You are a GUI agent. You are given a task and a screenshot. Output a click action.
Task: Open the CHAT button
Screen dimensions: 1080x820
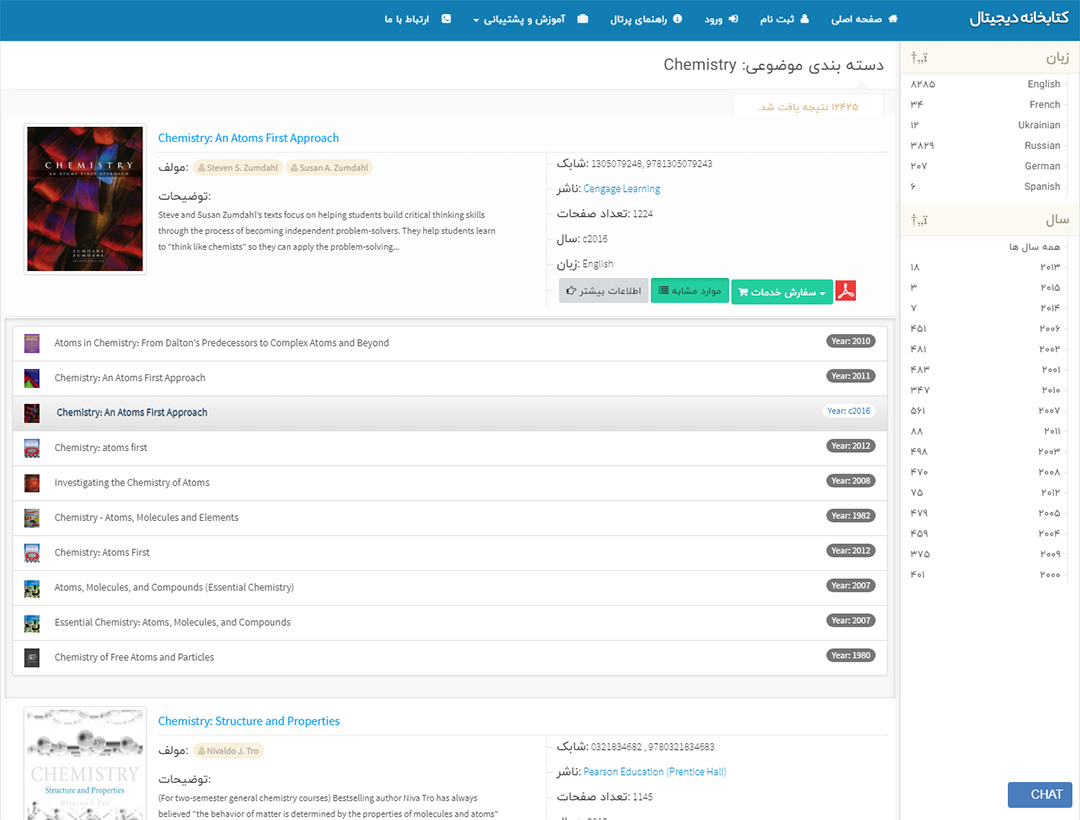[x=1039, y=795]
